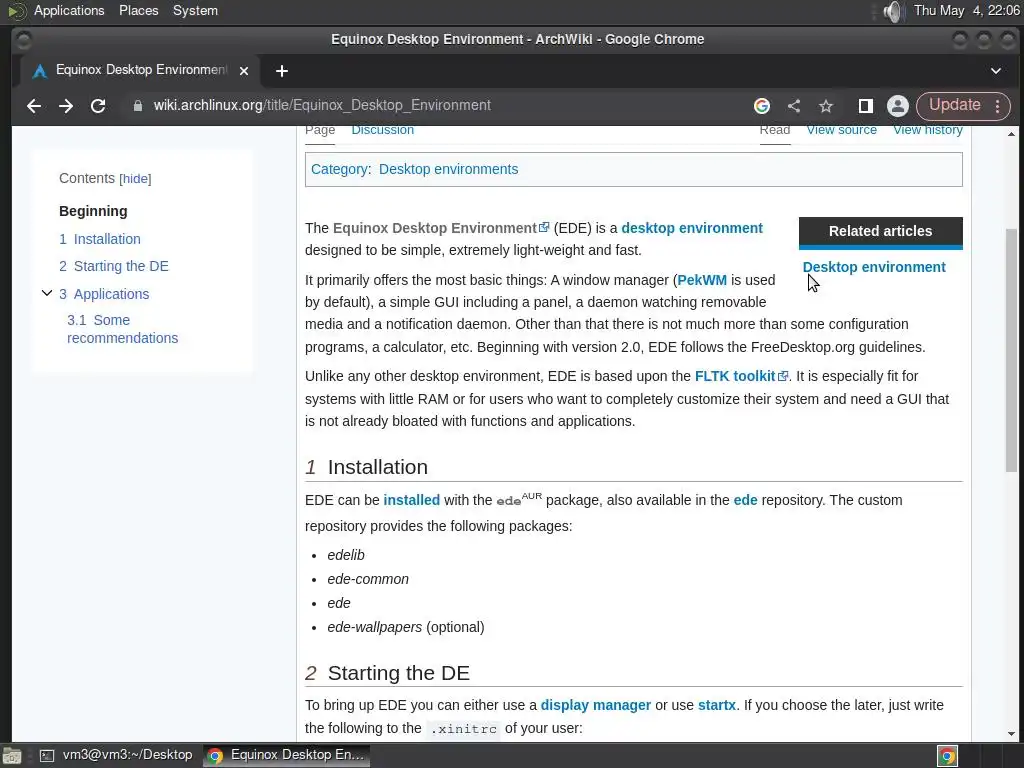Viewport: 1024px width, 768px height.
Task: Go forward to the next page
Action: tap(66, 106)
